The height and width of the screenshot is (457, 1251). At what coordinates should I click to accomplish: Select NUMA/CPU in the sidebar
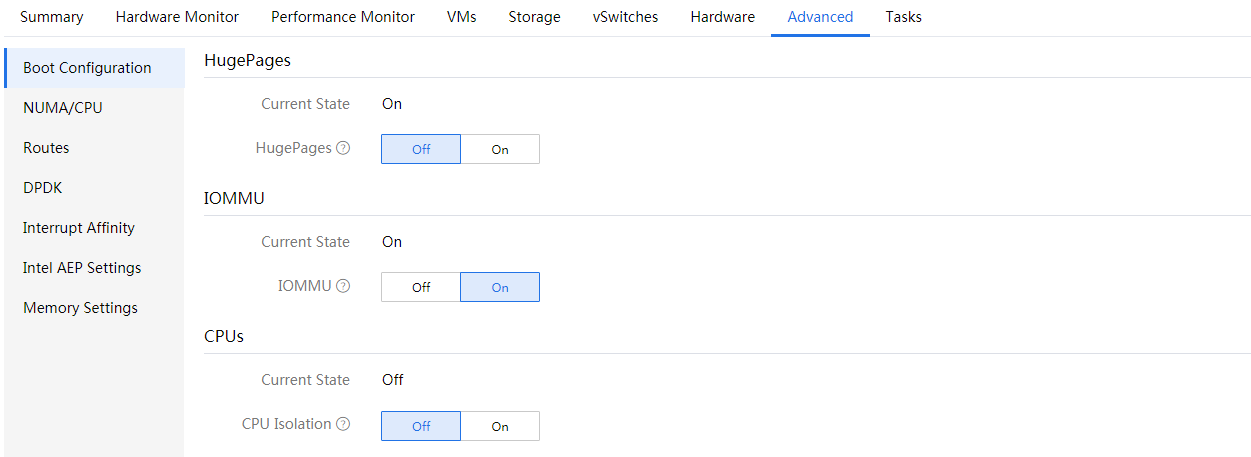click(63, 108)
